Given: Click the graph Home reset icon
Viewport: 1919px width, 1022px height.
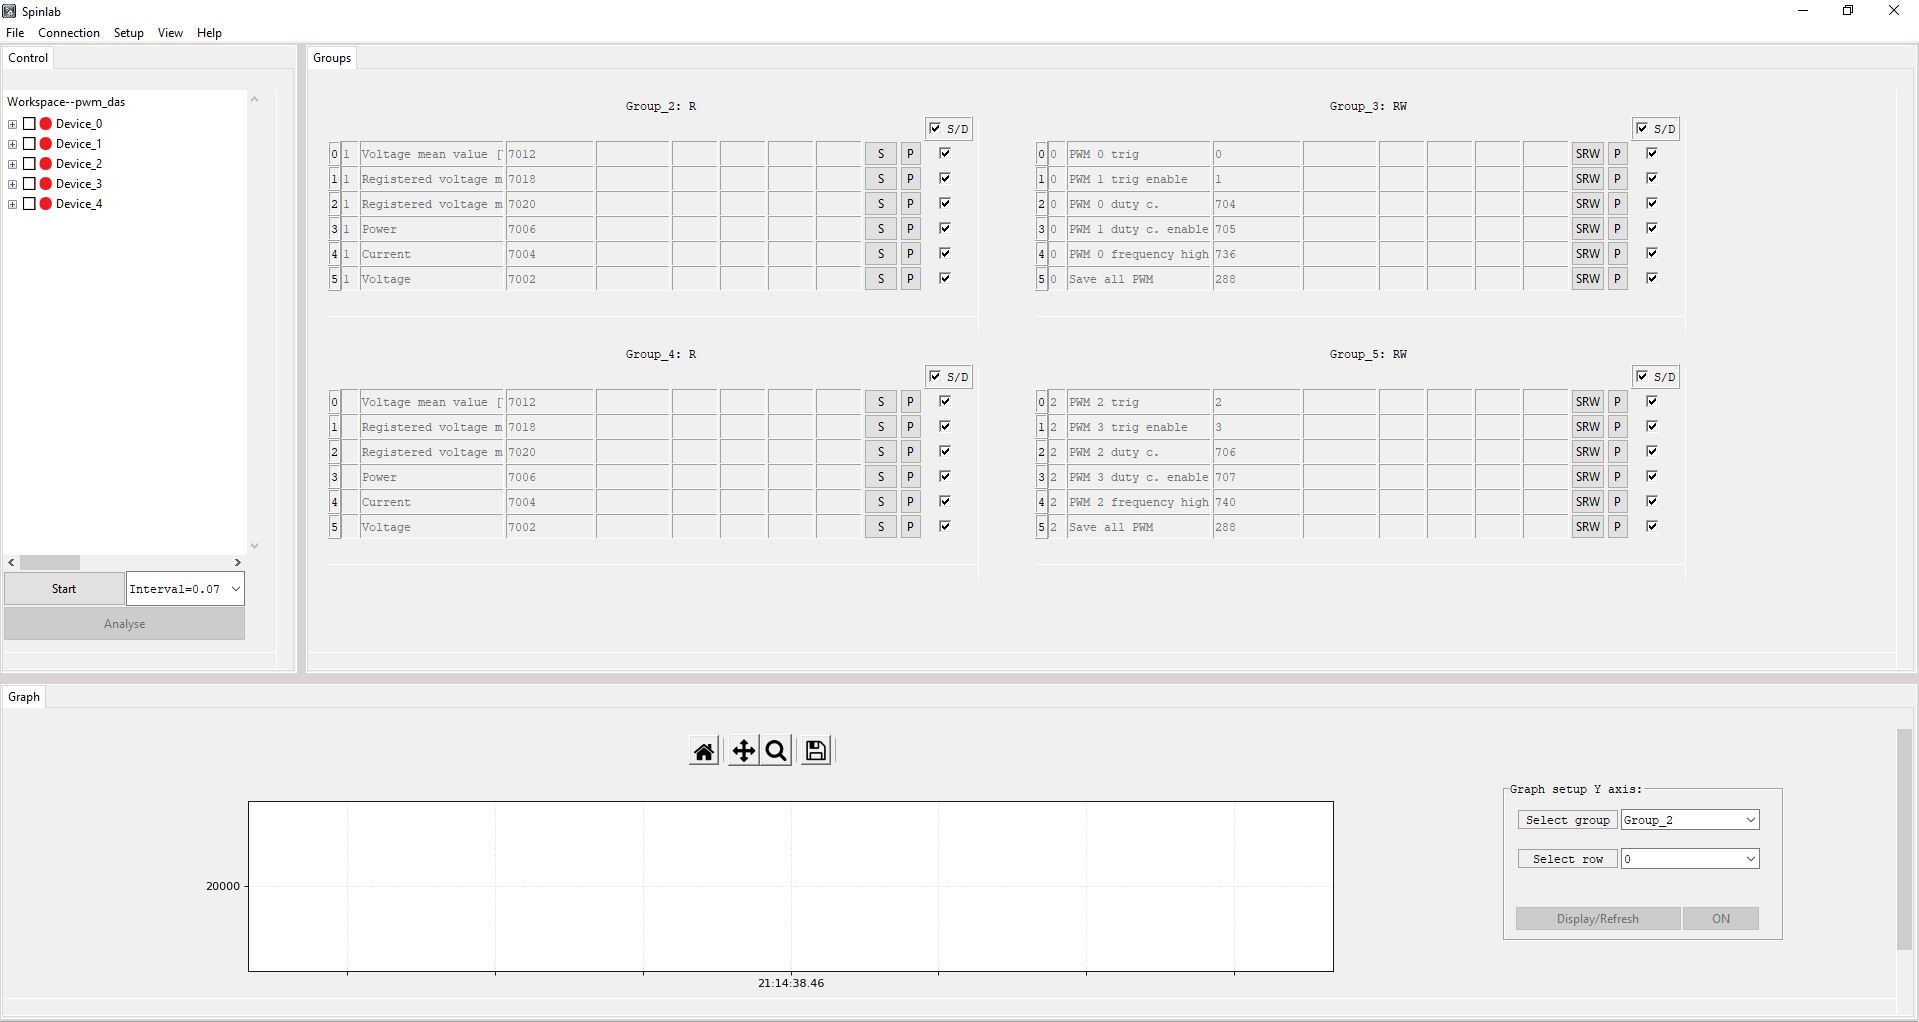Looking at the screenshot, I should click(704, 751).
